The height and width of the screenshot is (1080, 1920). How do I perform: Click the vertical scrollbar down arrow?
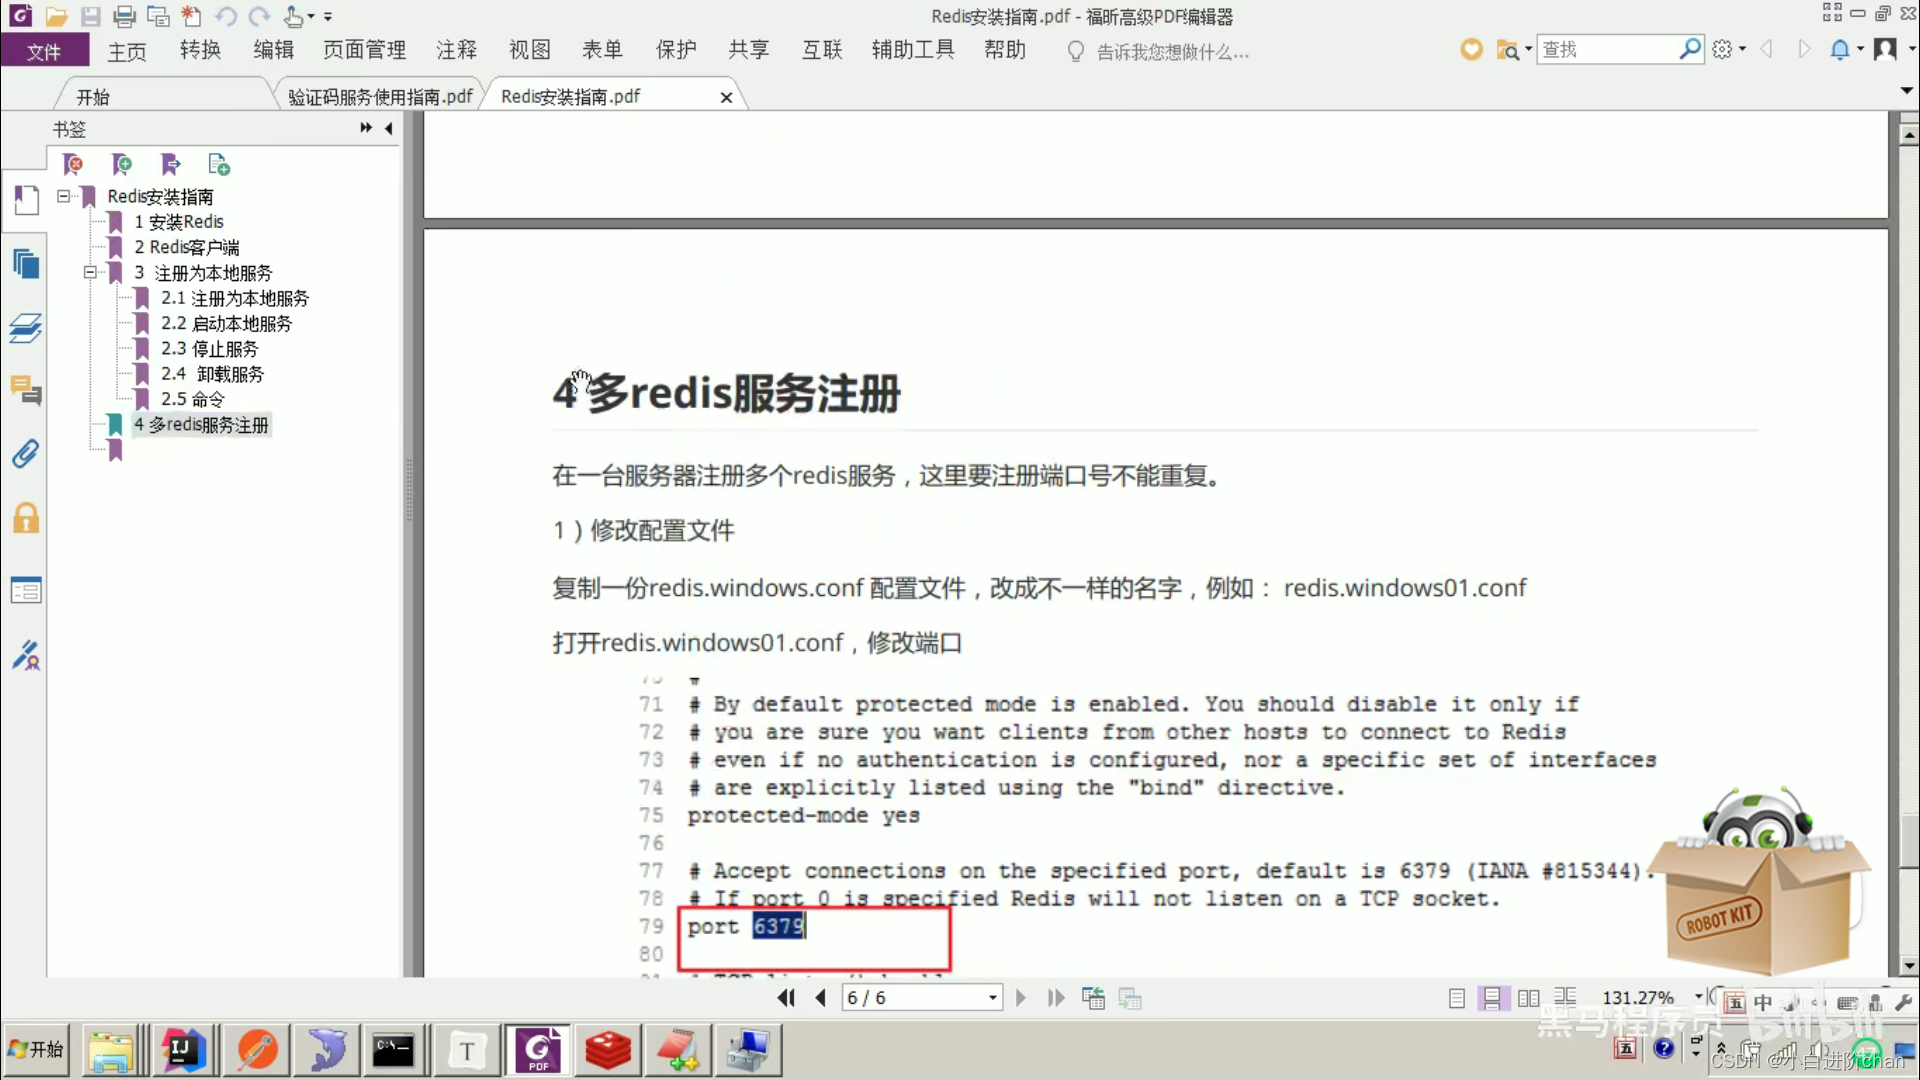pos(1908,966)
